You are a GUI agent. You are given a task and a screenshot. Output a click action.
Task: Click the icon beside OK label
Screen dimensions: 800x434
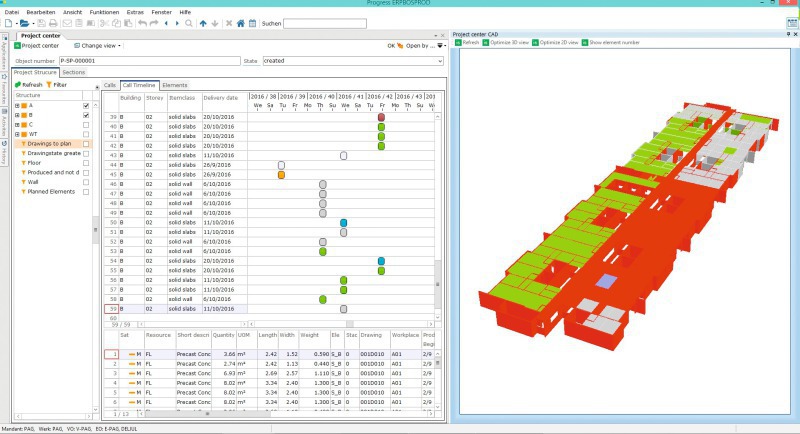pyautogui.click(x=400, y=46)
